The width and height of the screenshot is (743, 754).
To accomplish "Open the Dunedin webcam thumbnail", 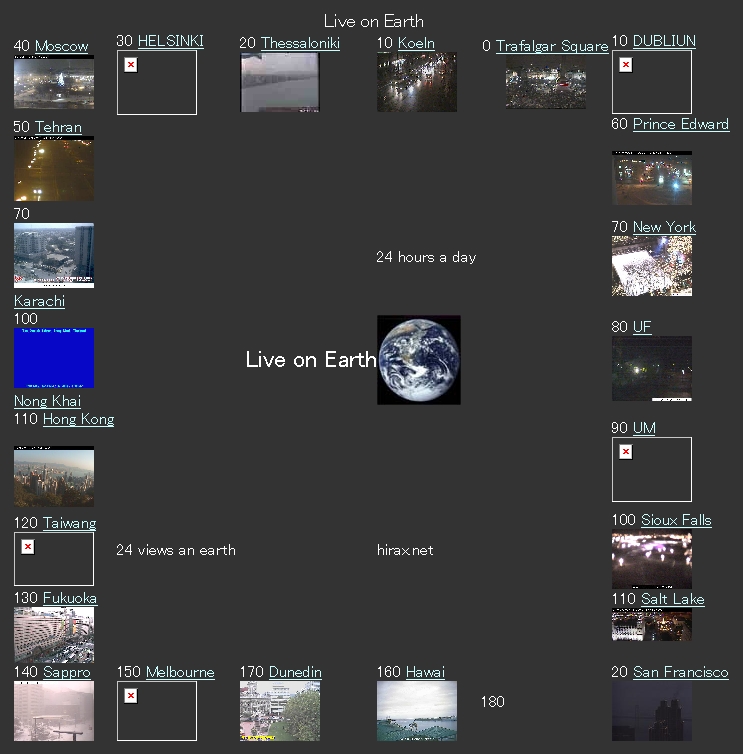I will [279, 710].
